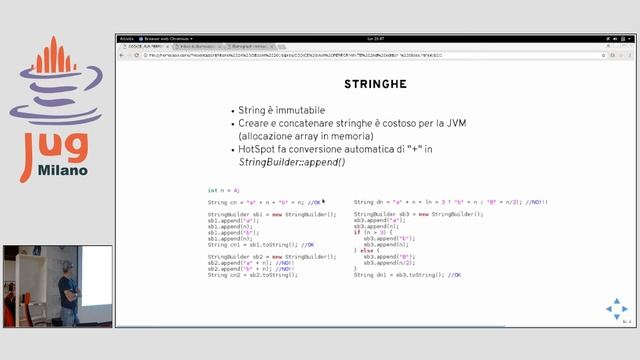Viewport: 640px width, 360px height.
Task: Navigate up with the slide up arrow
Action: [x=617, y=301]
